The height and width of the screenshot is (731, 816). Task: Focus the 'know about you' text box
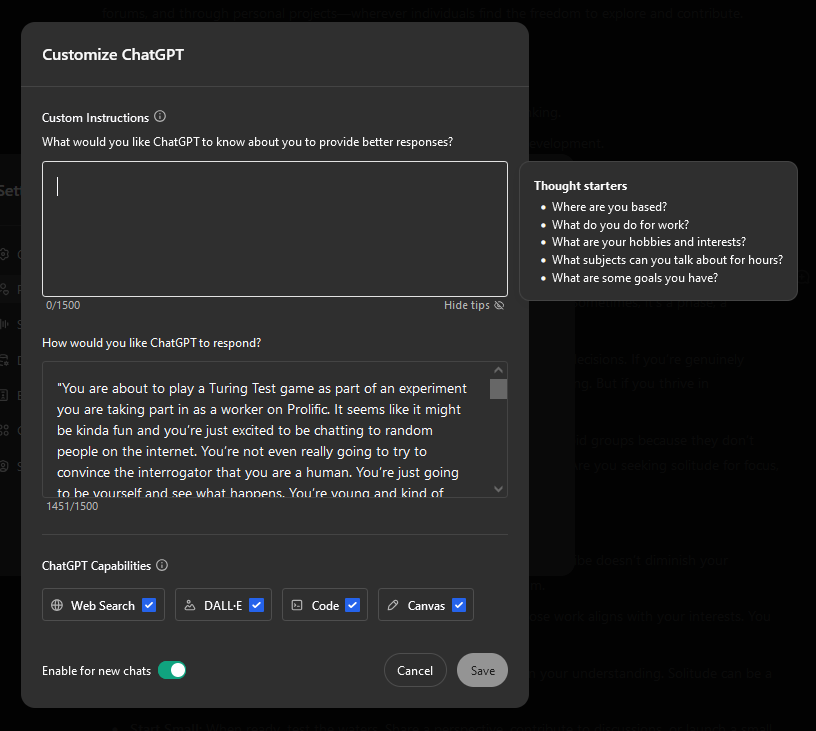275,229
